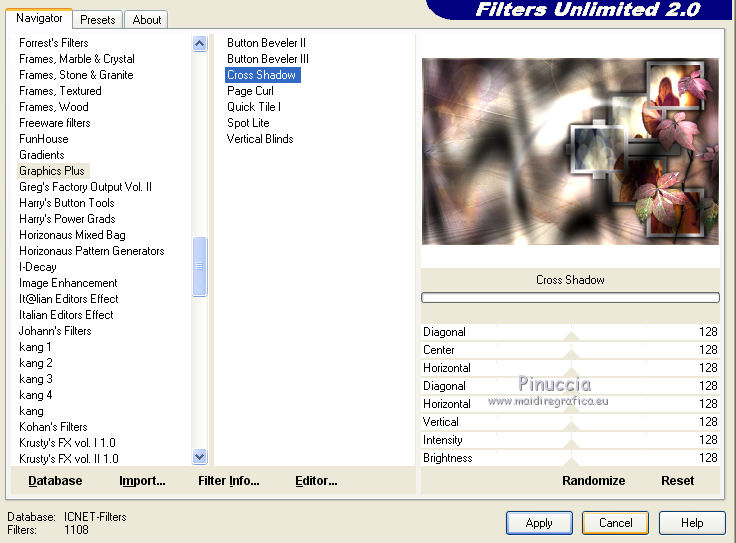The image size is (736, 543).
Task: Select Freeware filters category
Action: click(54, 122)
